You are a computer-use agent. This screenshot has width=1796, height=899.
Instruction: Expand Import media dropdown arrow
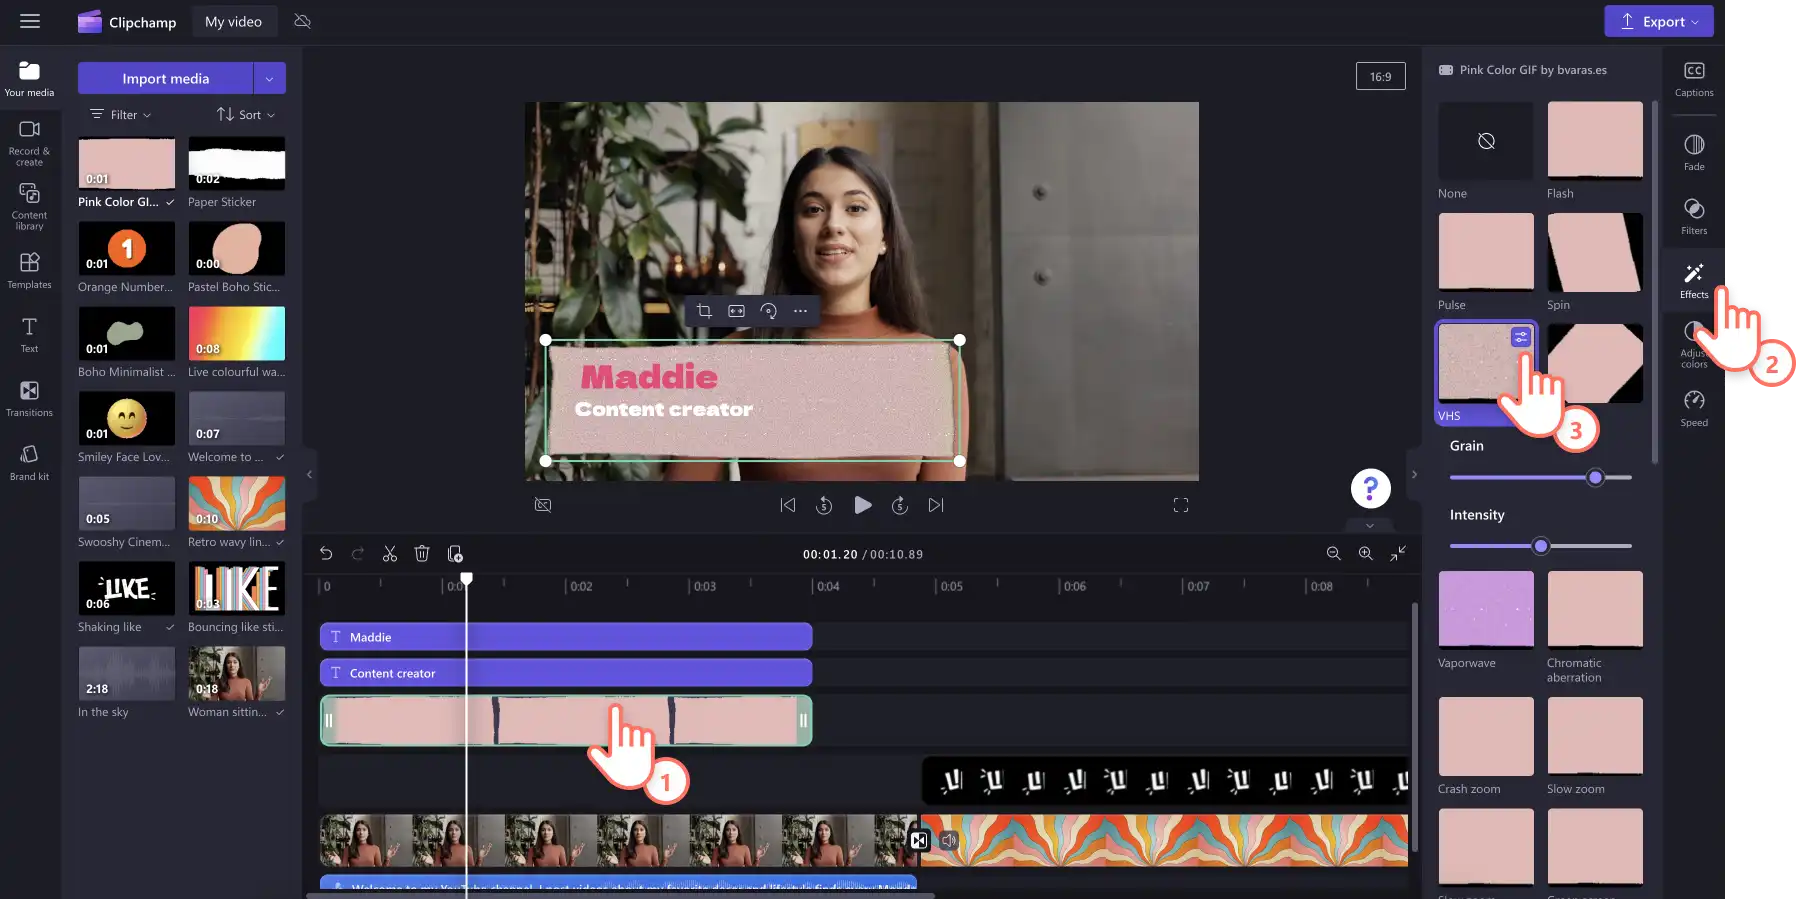[x=269, y=78]
